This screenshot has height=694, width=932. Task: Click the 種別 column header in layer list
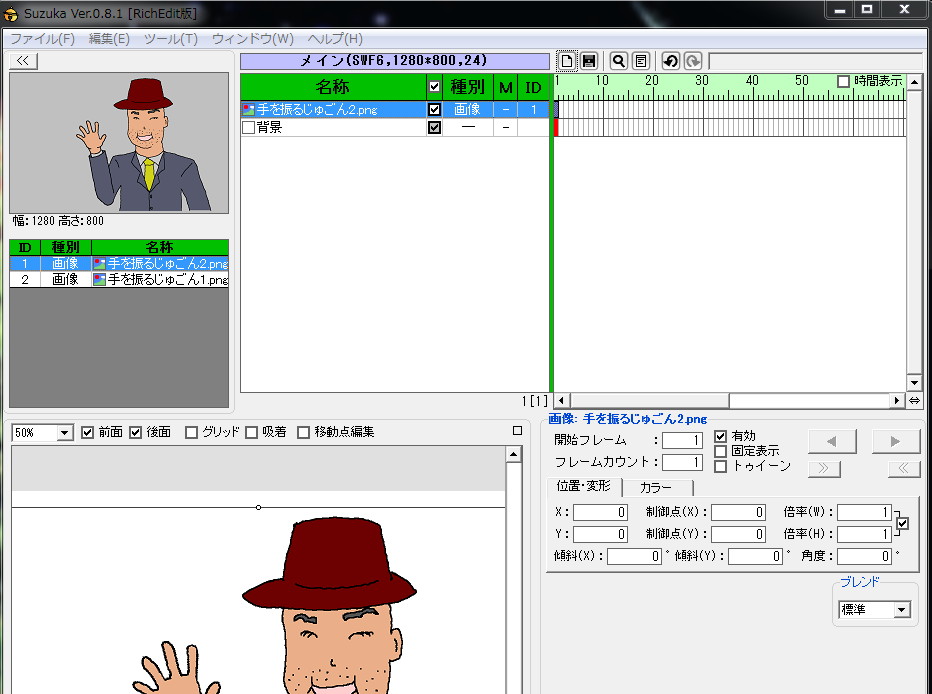468,87
